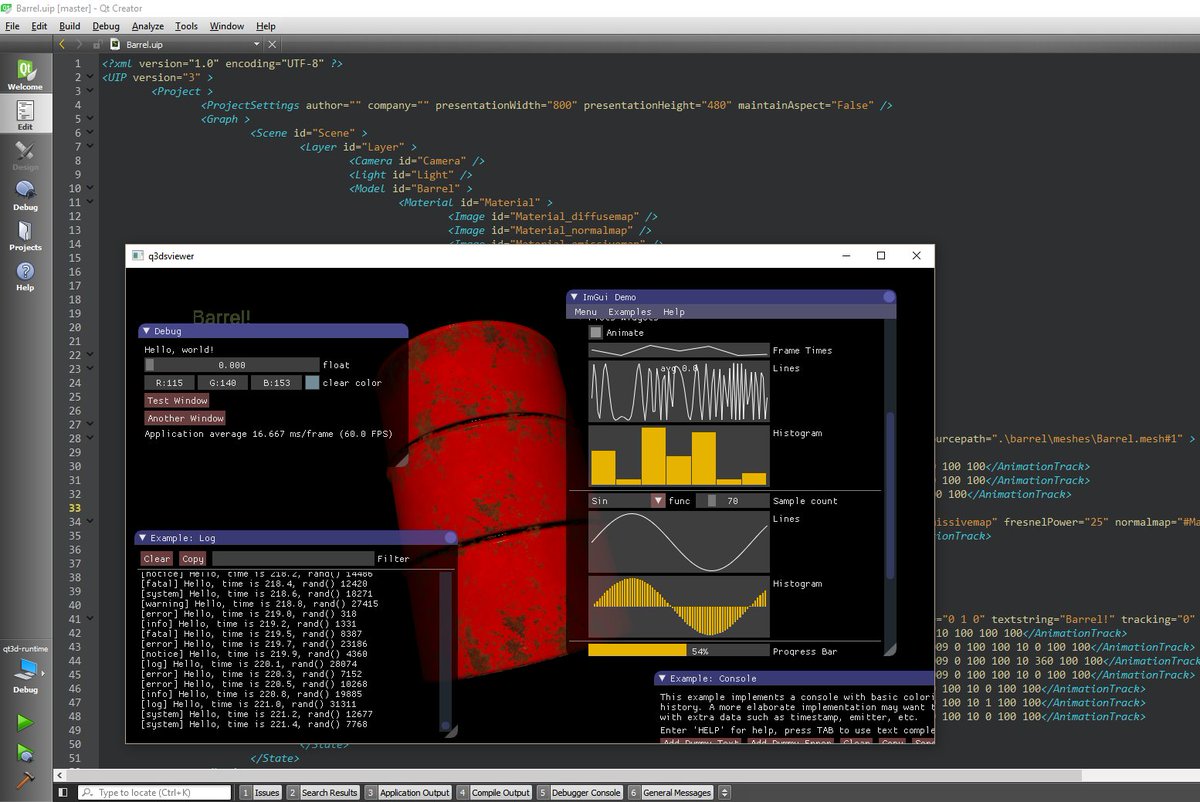This screenshot has height=802, width=1200.
Task: Click the R:115 color component field
Action: 170,382
